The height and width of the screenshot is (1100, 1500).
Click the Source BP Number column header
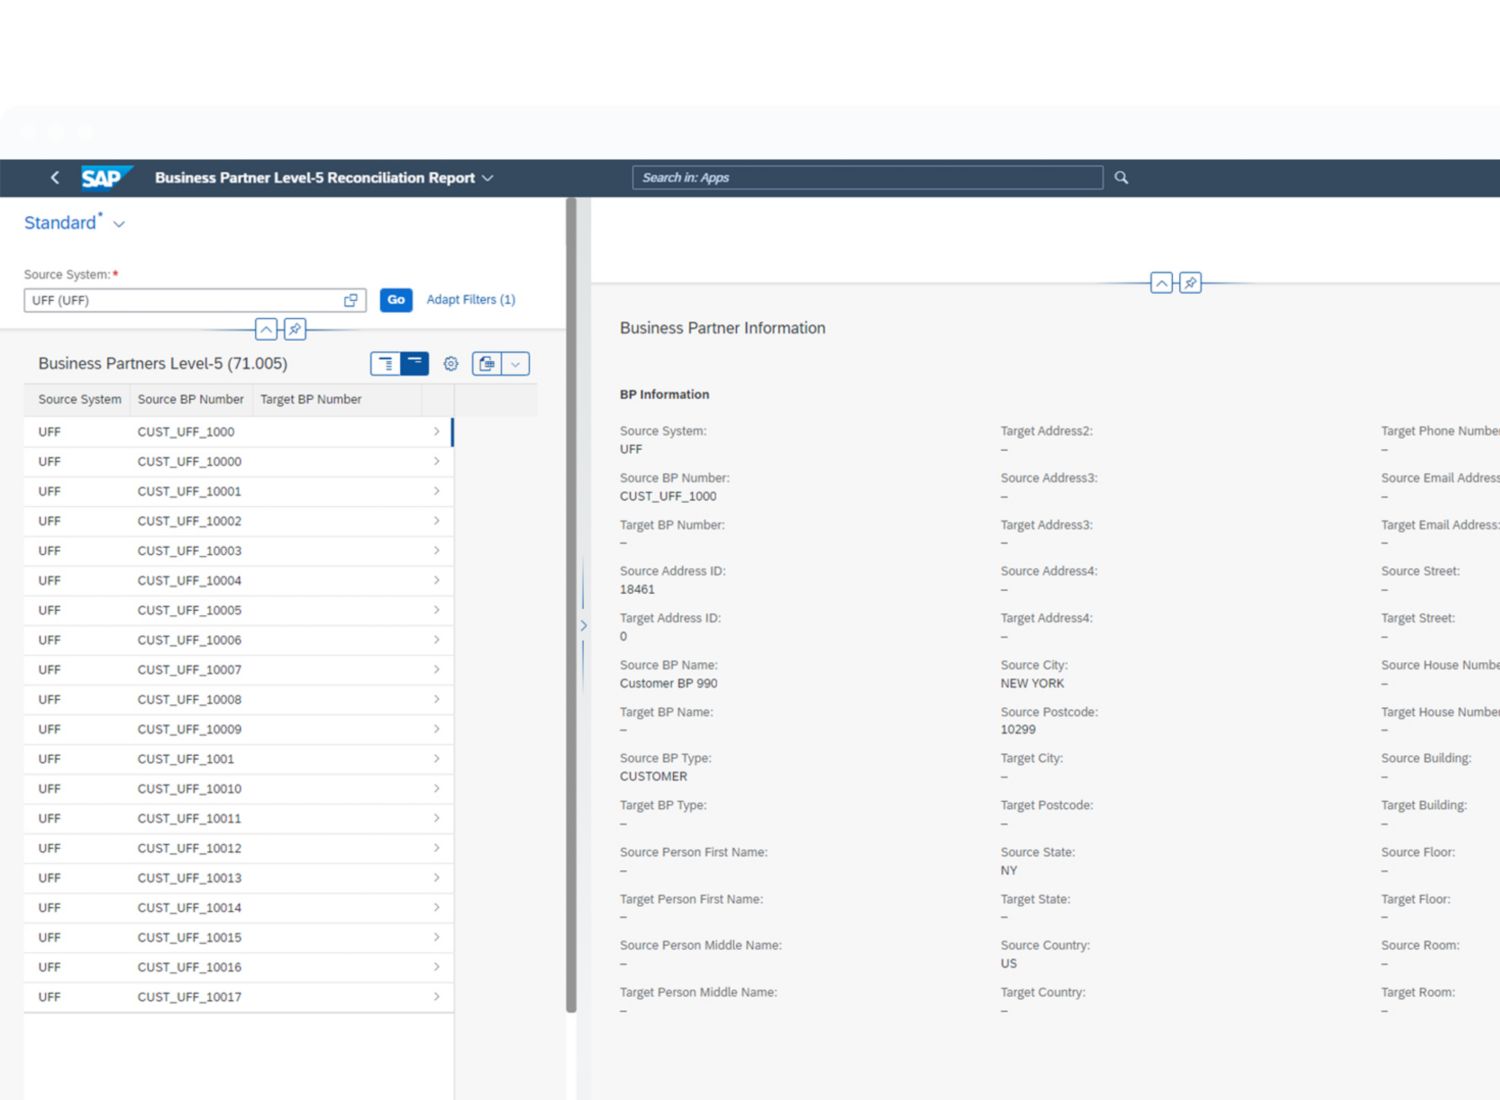(x=190, y=399)
